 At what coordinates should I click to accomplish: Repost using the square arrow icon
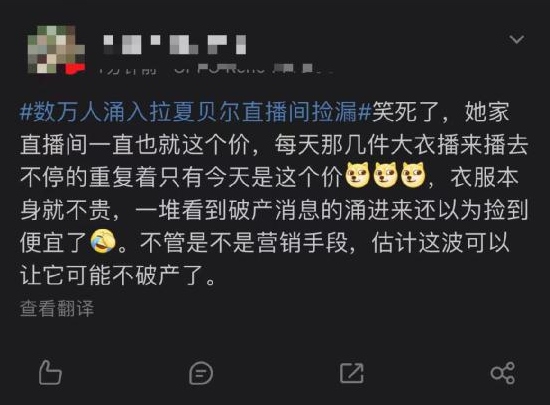click(351, 373)
